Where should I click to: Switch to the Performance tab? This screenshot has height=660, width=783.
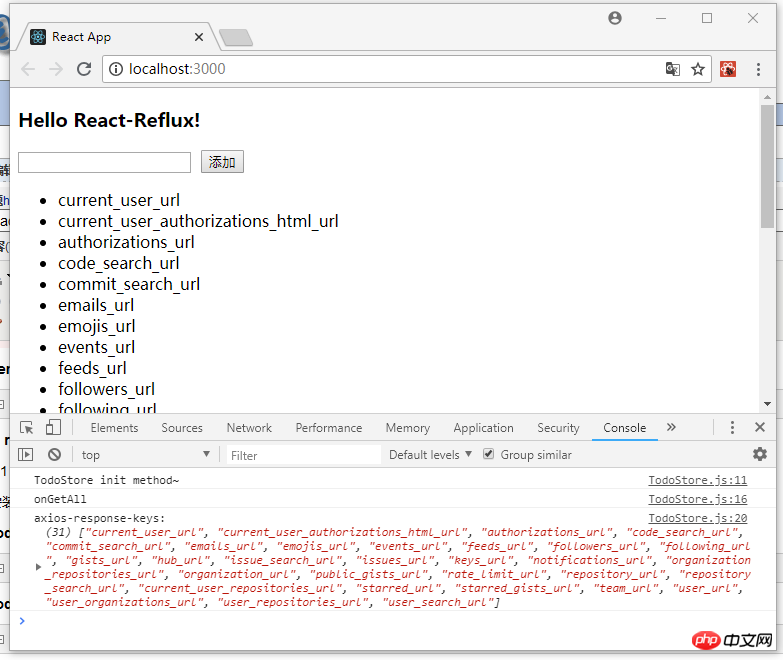click(329, 428)
